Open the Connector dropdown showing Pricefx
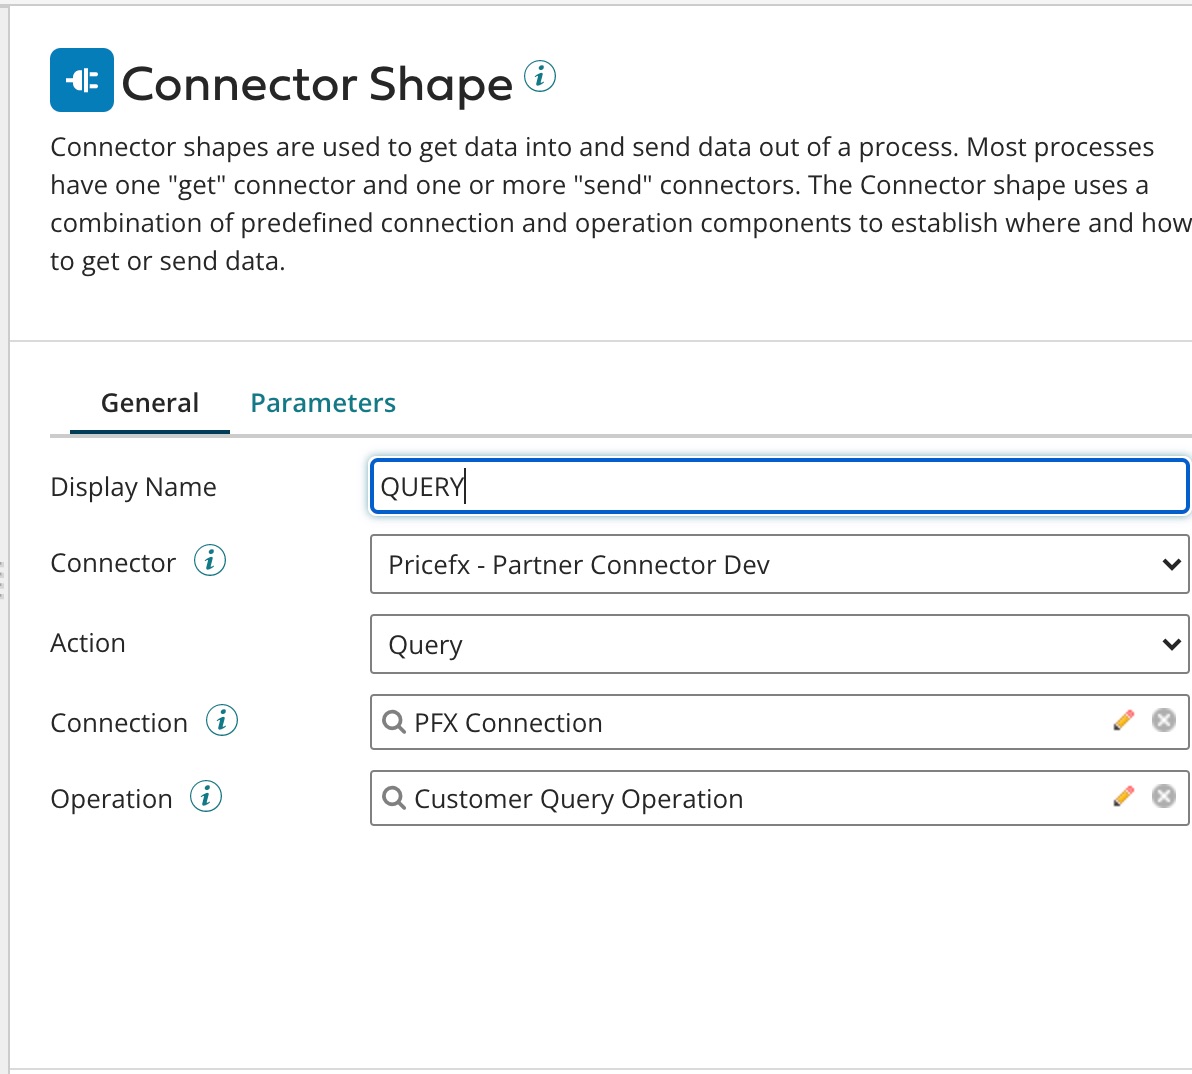Image resolution: width=1192 pixels, height=1074 pixels. point(779,565)
